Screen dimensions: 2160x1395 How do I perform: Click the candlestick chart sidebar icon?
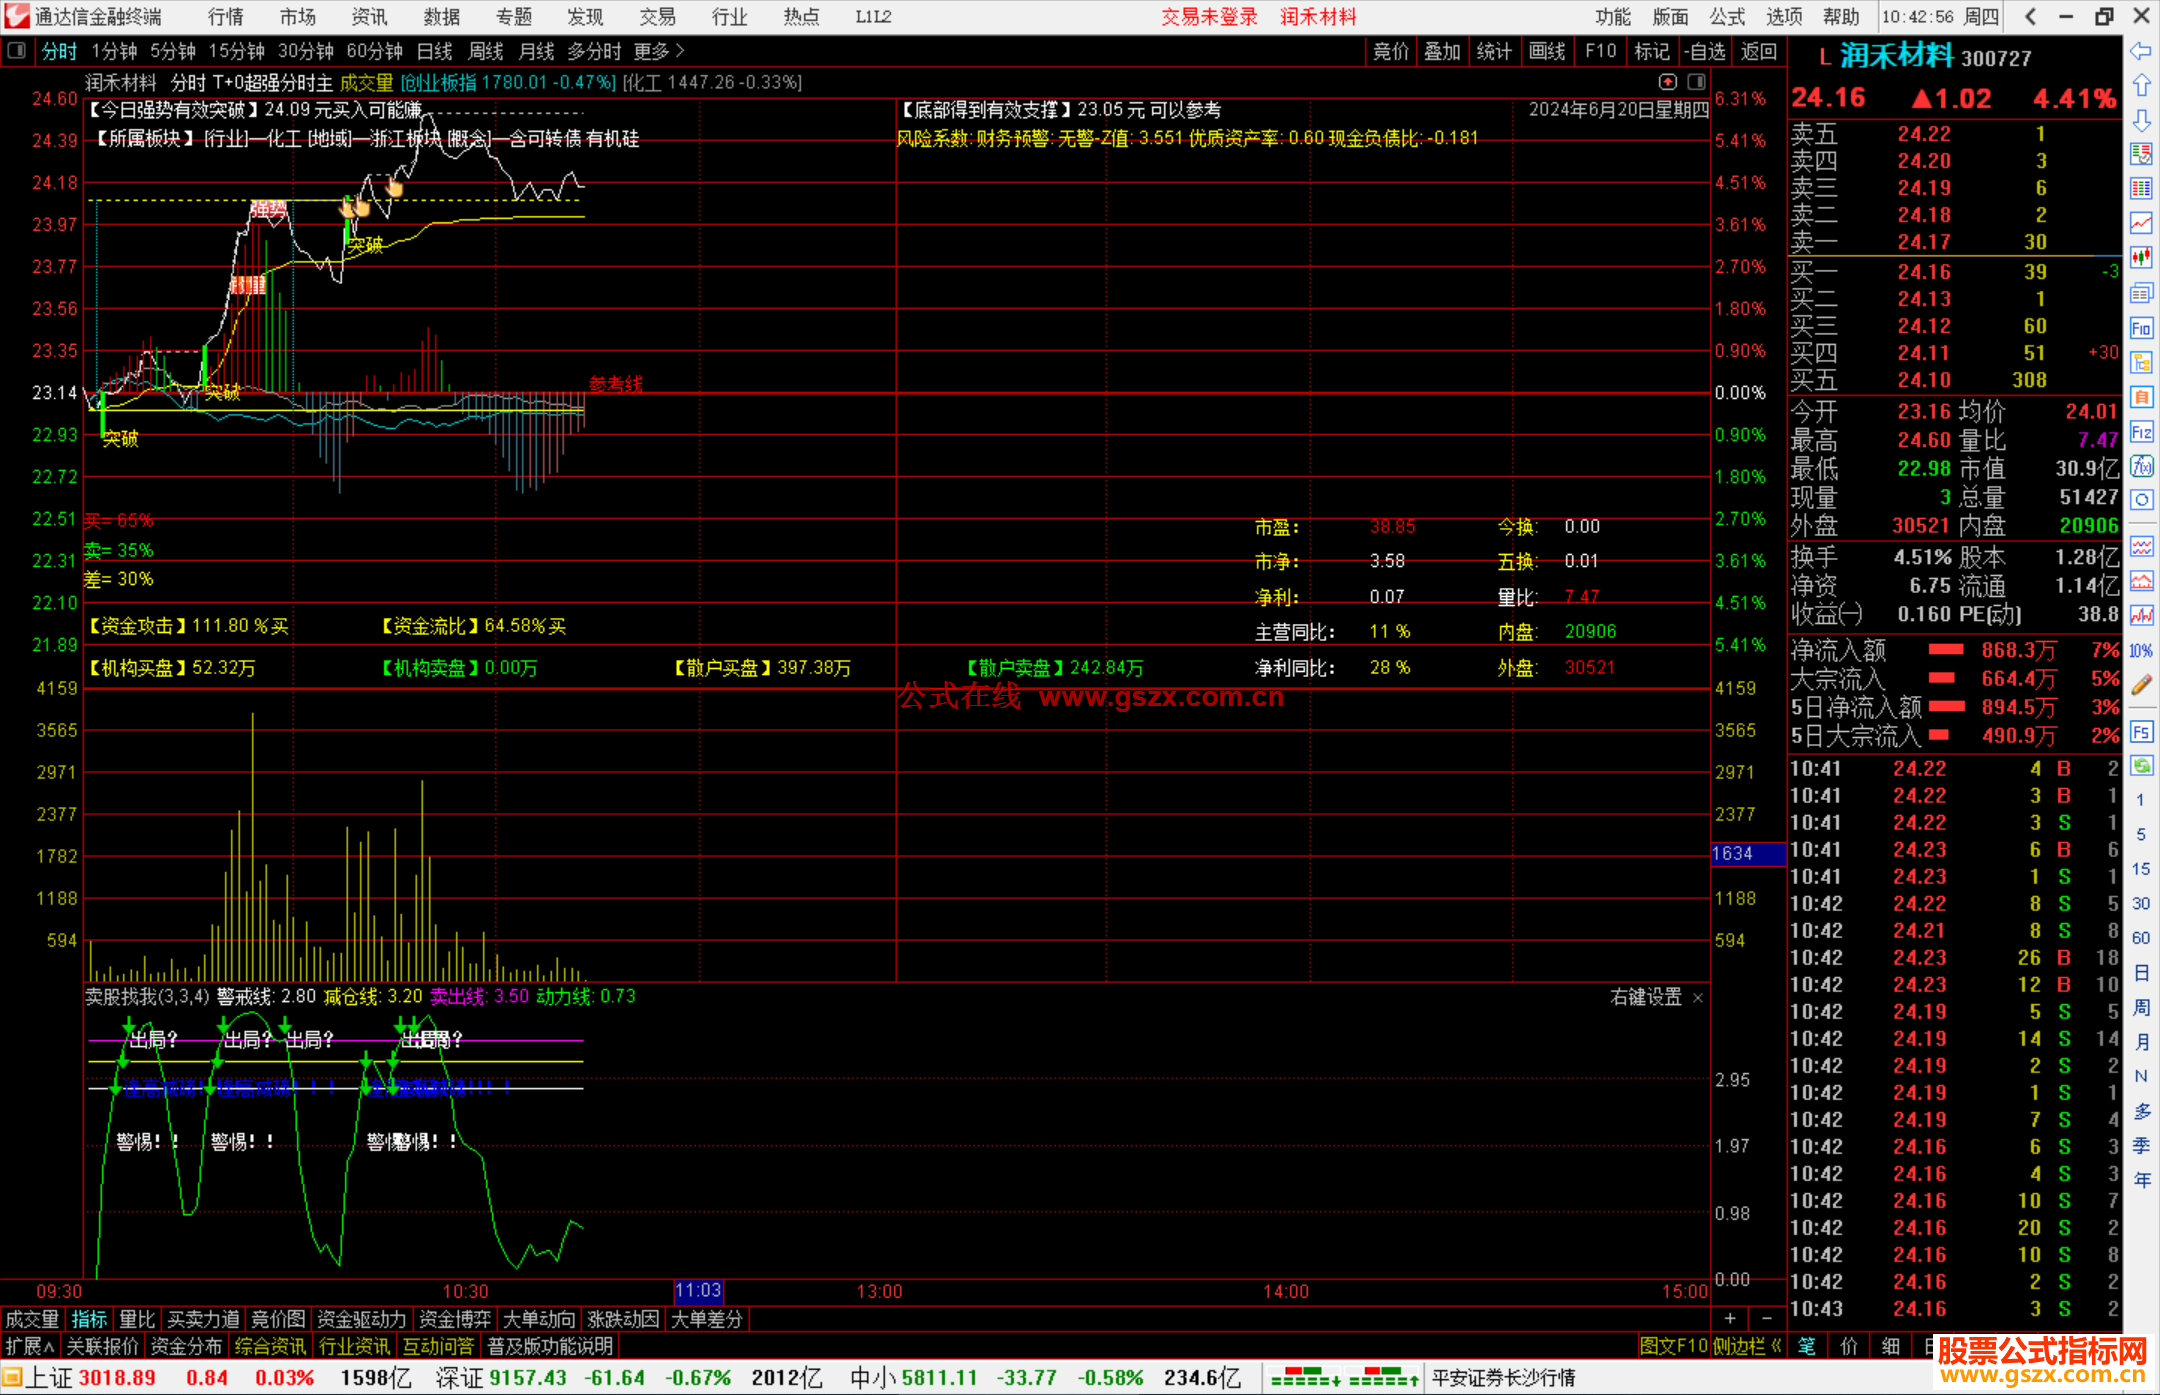pyautogui.click(x=2141, y=258)
